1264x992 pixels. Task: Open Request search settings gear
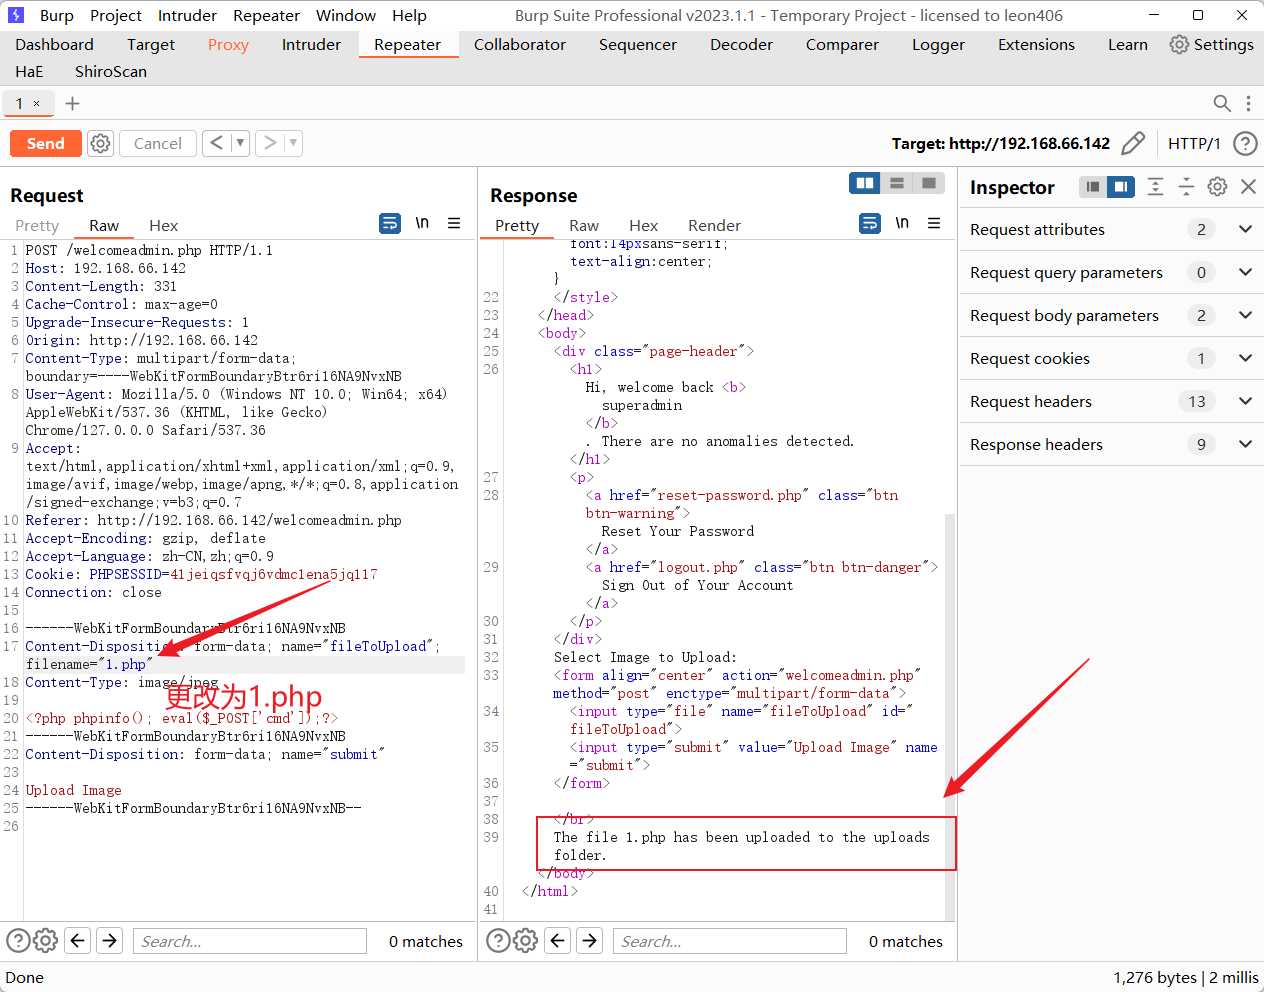(46, 940)
